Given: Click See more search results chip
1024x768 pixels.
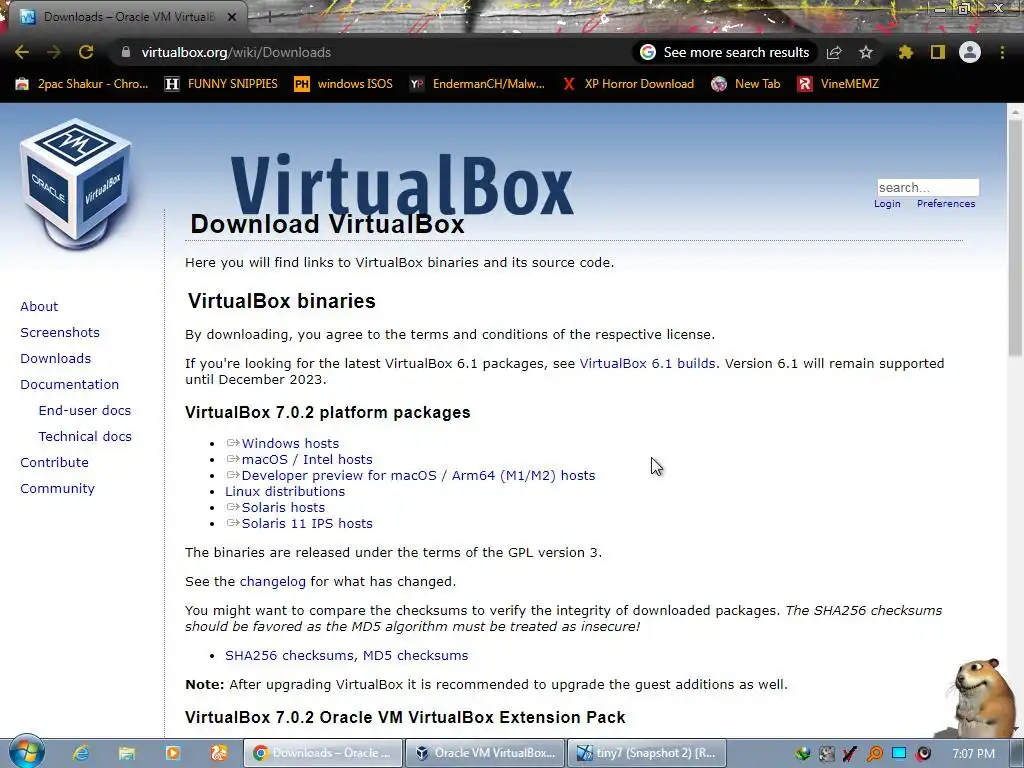Looking at the screenshot, I should click(726, 52).
